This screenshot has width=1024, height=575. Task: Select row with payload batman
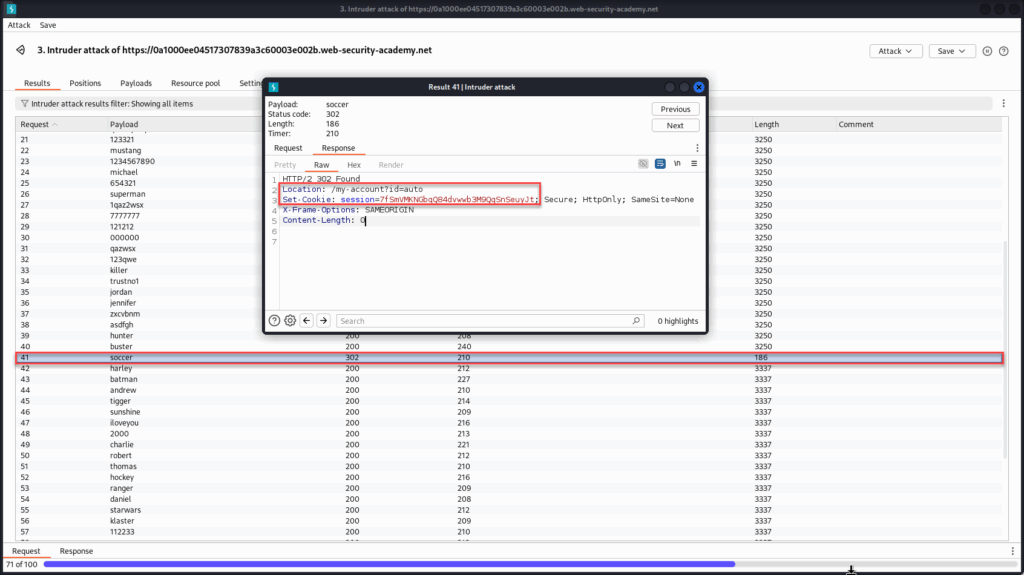pyautogui.click(x=509, y=379)
